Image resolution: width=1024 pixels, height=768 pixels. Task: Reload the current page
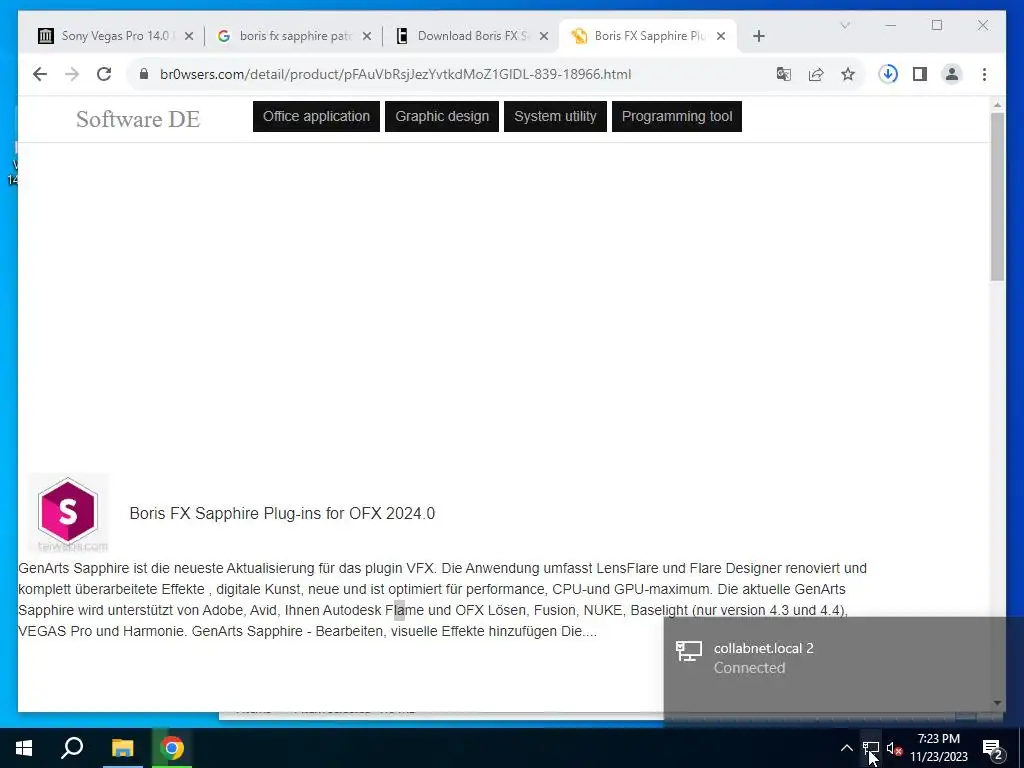[x=104, y=74]
